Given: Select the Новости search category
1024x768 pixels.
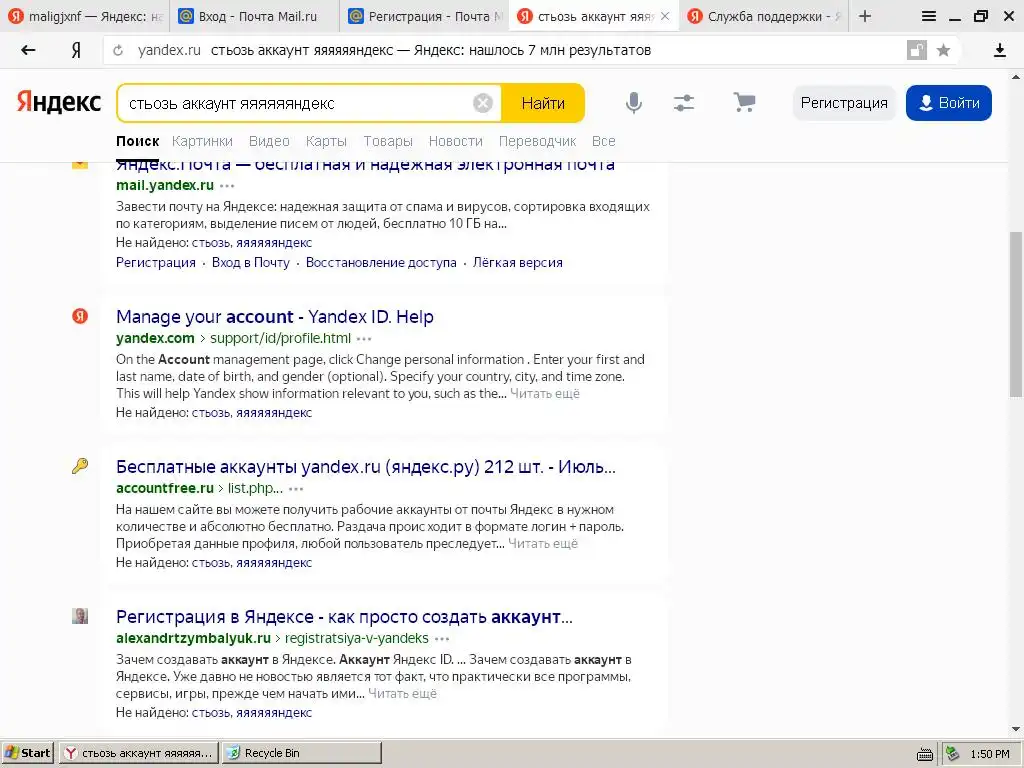Looking at the screenshot, I should tap(456, 141).
